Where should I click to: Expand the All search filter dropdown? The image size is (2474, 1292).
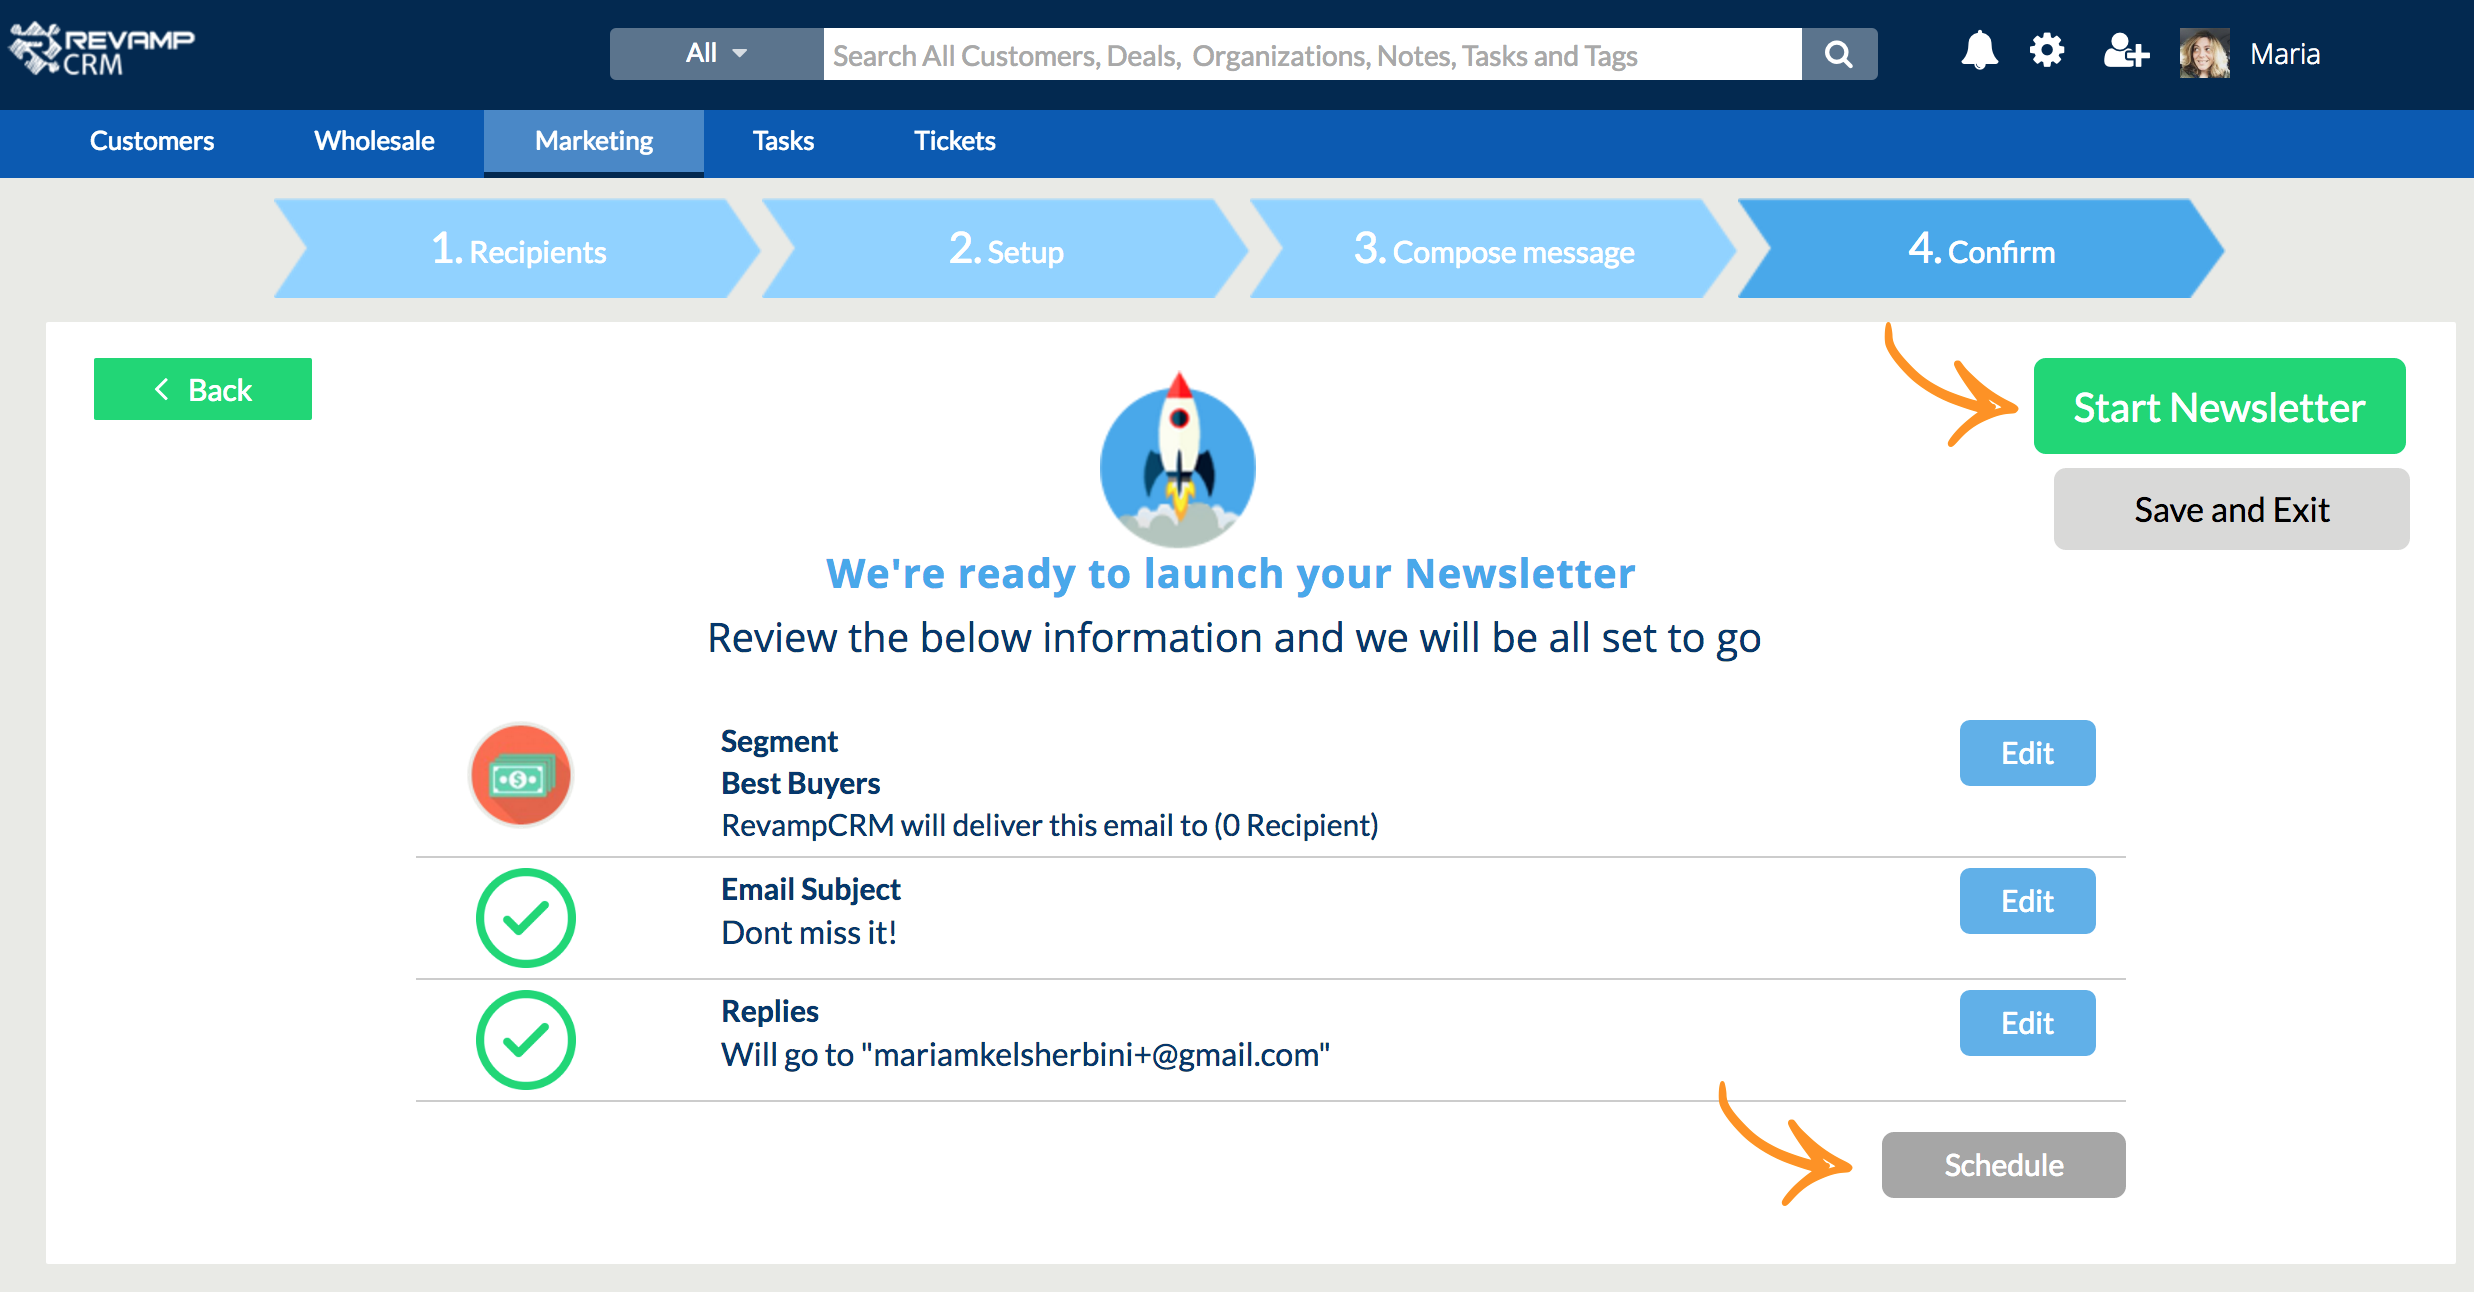[716, 54]
